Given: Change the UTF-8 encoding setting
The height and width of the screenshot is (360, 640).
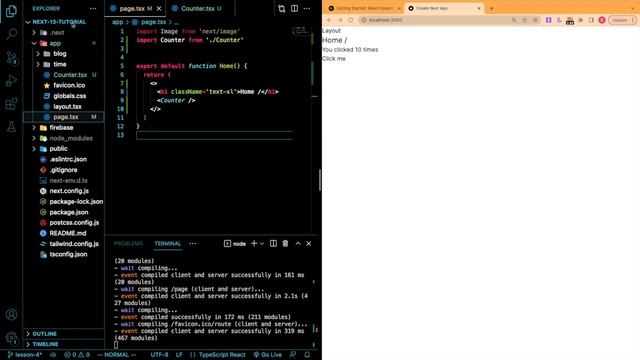Looking at the screenshot, I should click(x=159, y=355).
